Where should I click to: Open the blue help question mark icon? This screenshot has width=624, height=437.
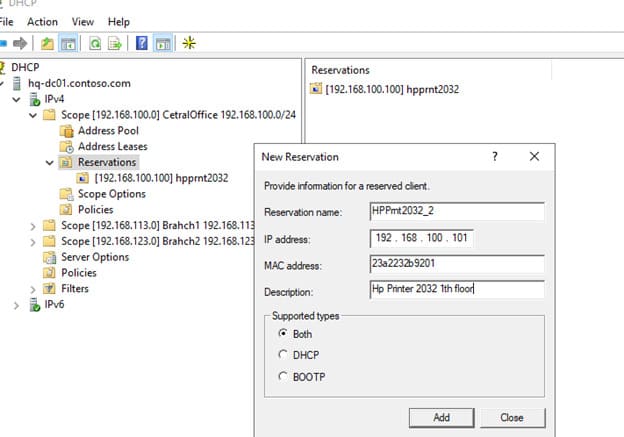pyautogui.click(x=142, y=44)
